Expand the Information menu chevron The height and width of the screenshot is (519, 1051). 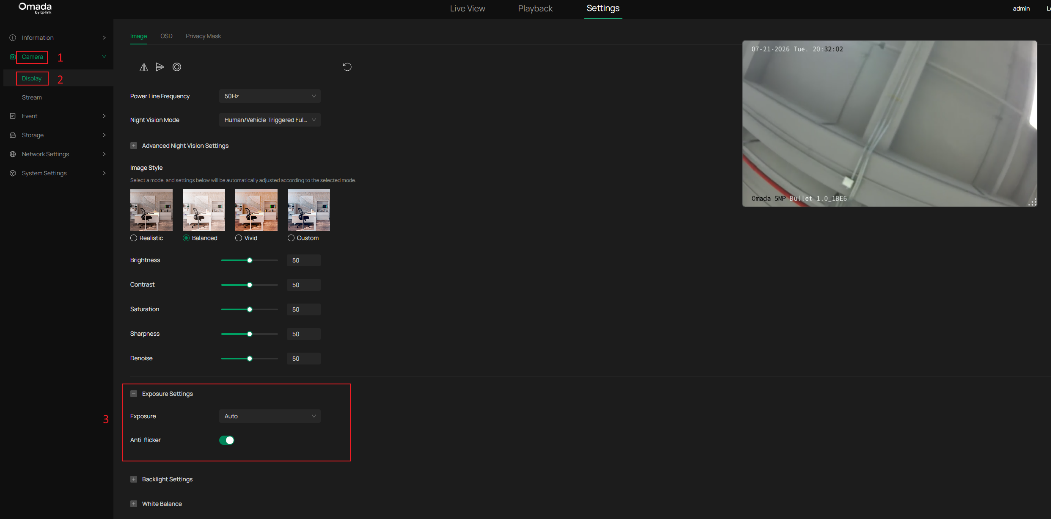click(104, 38)
